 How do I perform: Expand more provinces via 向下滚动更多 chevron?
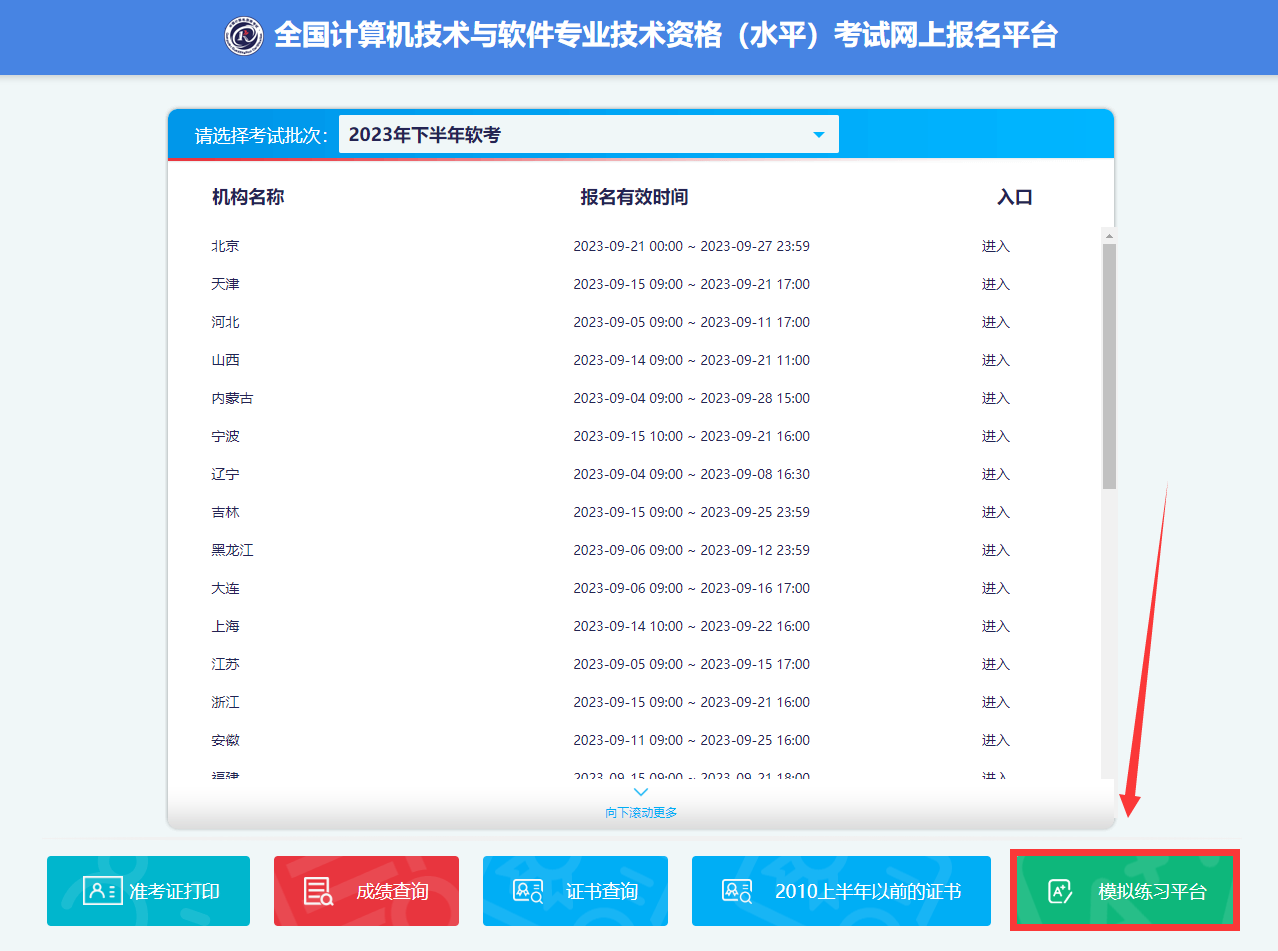[x=640, y=791]
